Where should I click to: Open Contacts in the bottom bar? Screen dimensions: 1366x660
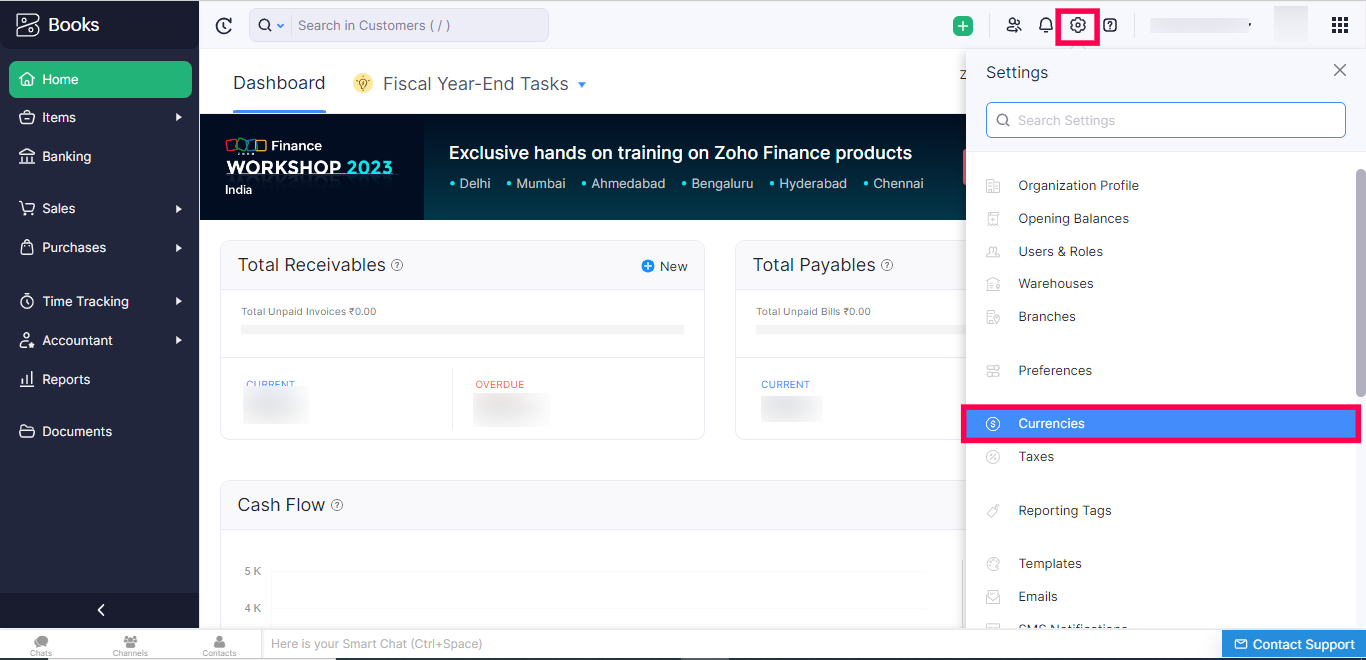click(x=219, y=646)
